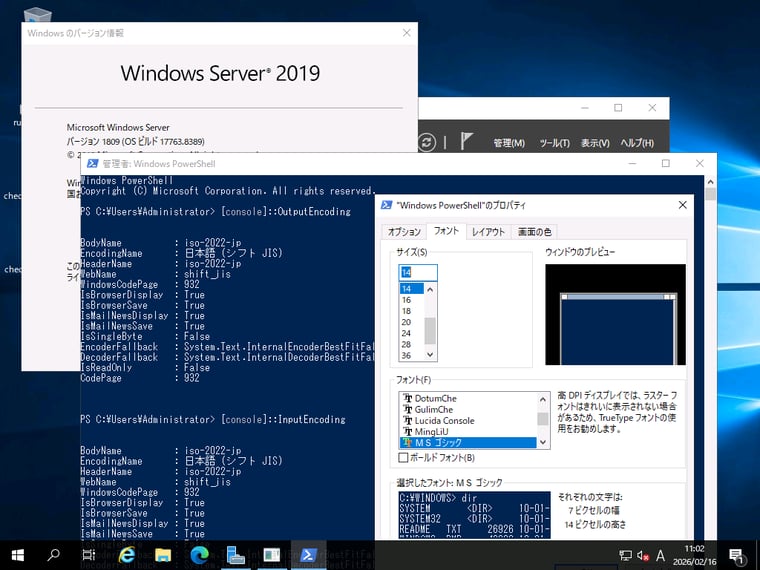
Task: Switch to the 画面の色 tab
Action: coord(534,232)
